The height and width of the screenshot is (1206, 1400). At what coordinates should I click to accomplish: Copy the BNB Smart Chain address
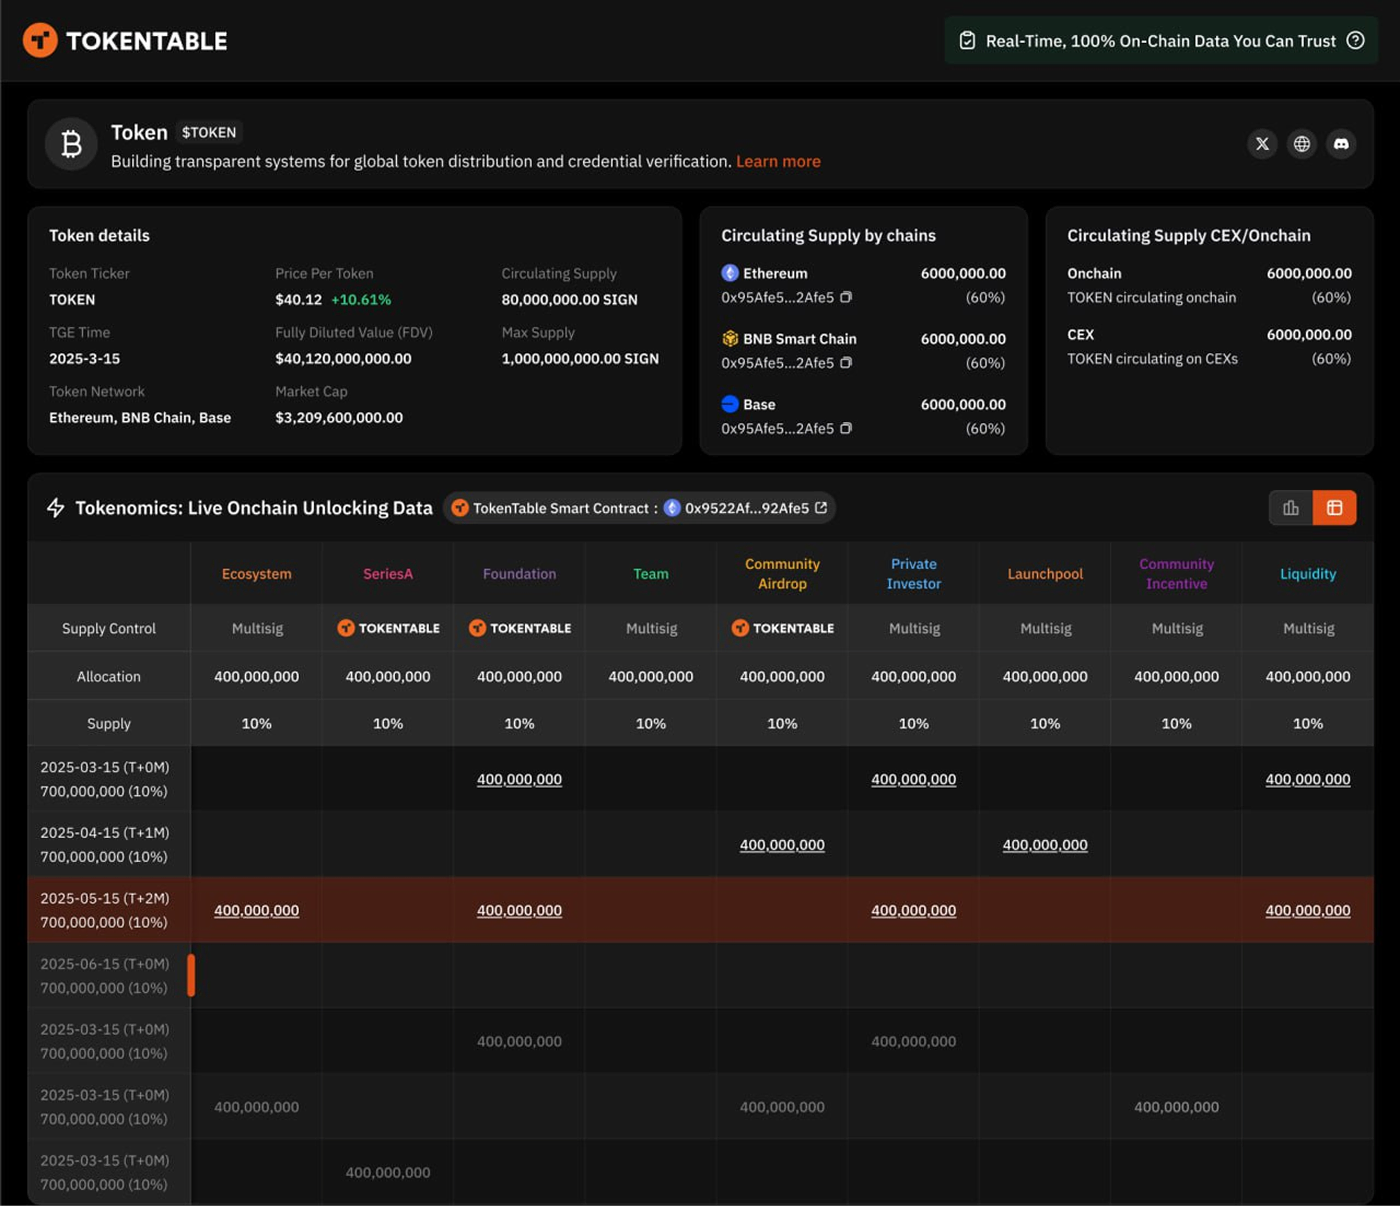click(x=846, y=363)
